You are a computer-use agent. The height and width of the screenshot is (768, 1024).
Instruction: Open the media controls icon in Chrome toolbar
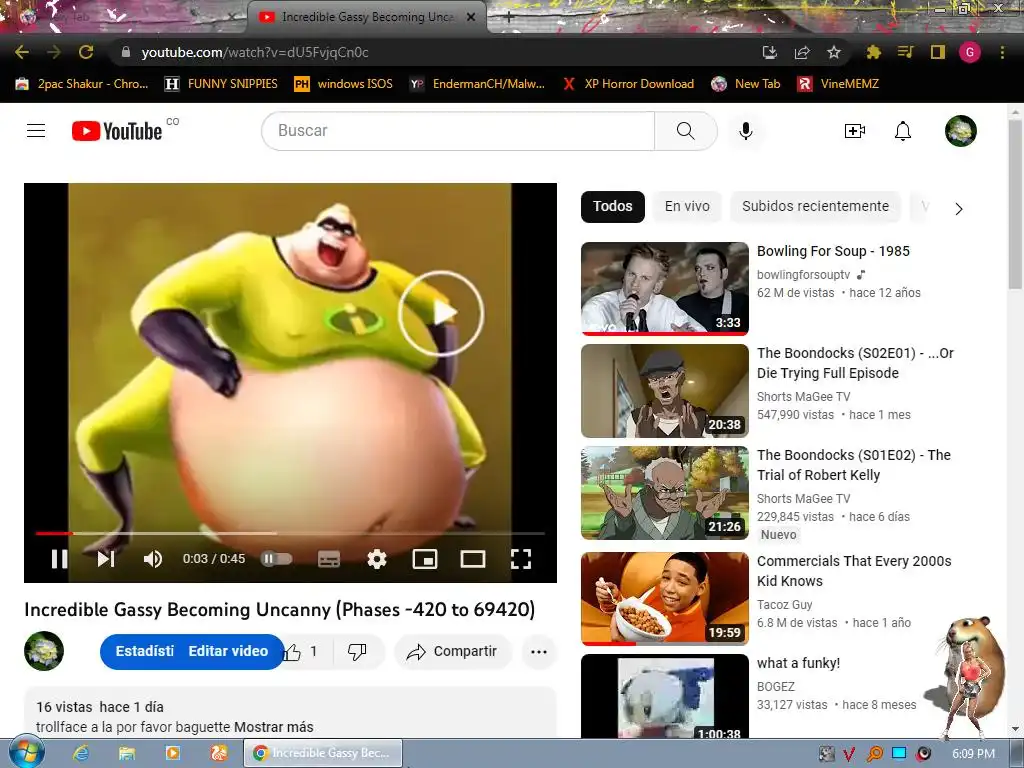click(905, 52)
